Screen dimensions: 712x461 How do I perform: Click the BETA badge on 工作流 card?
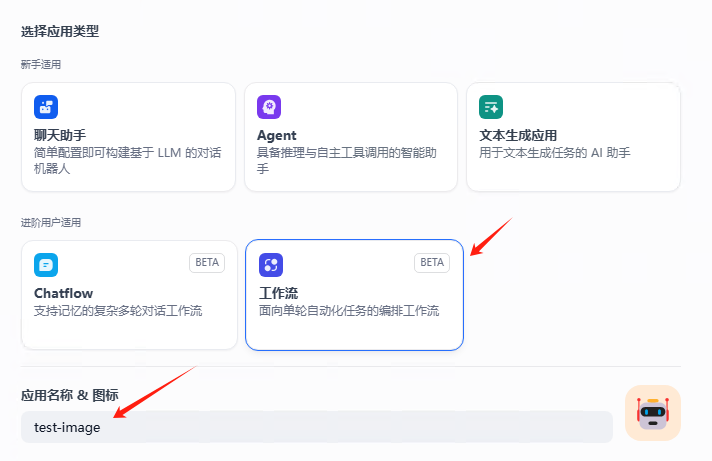click(x=432, y=263)
